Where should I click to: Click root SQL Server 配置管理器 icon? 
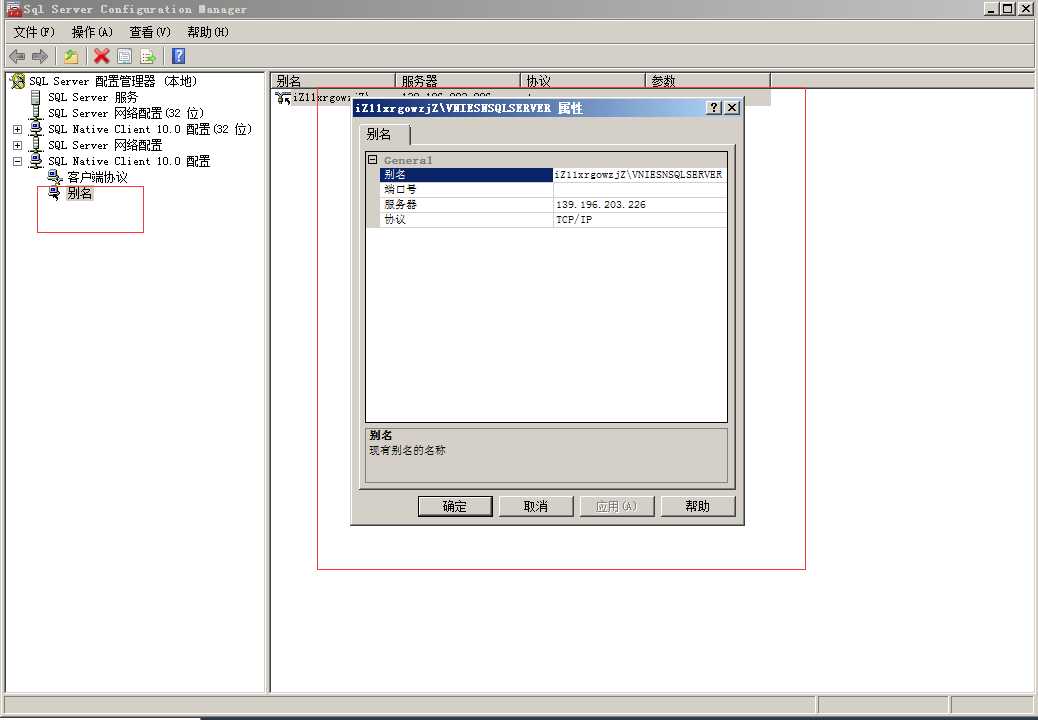click(18, 81)
